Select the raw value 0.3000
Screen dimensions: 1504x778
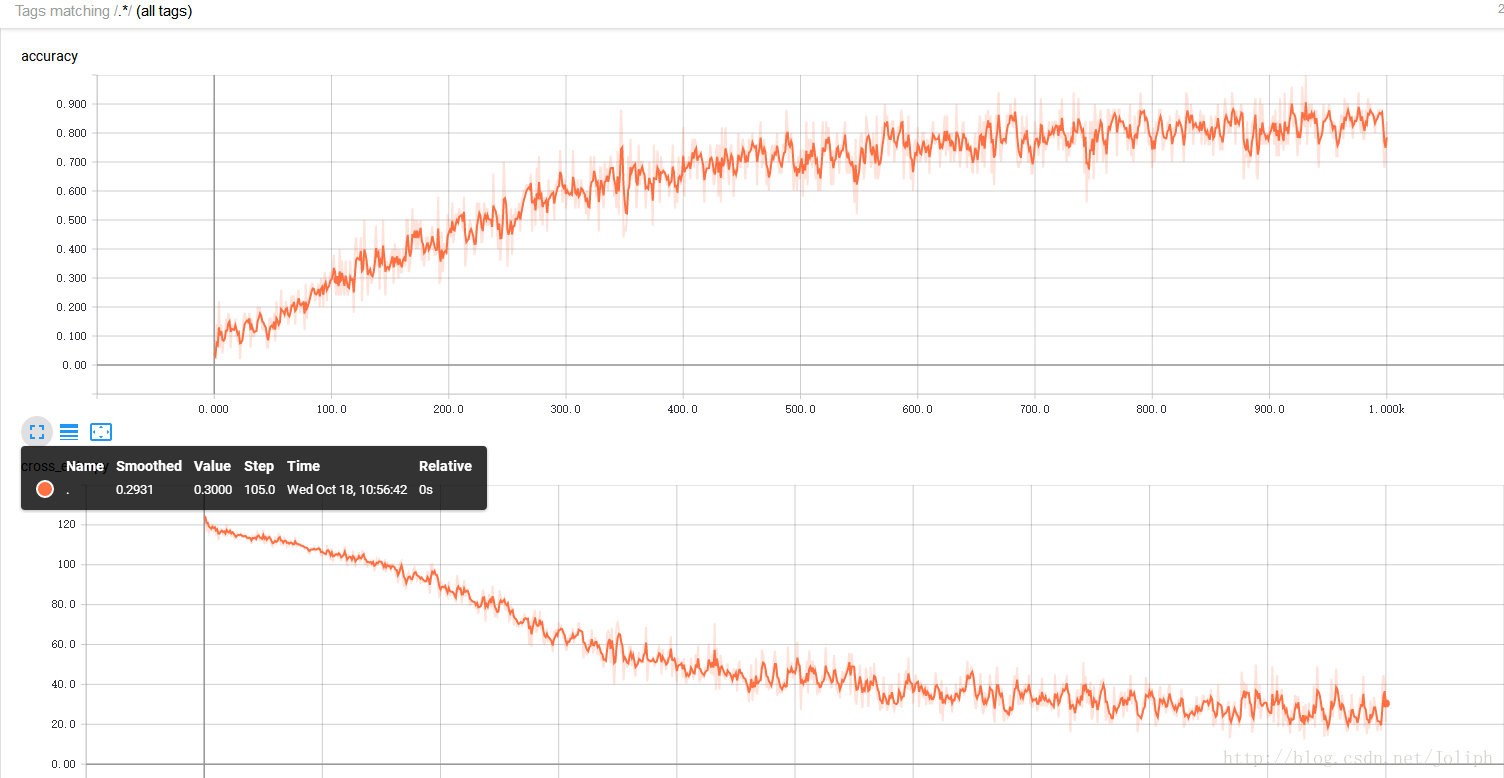point(213,490)
